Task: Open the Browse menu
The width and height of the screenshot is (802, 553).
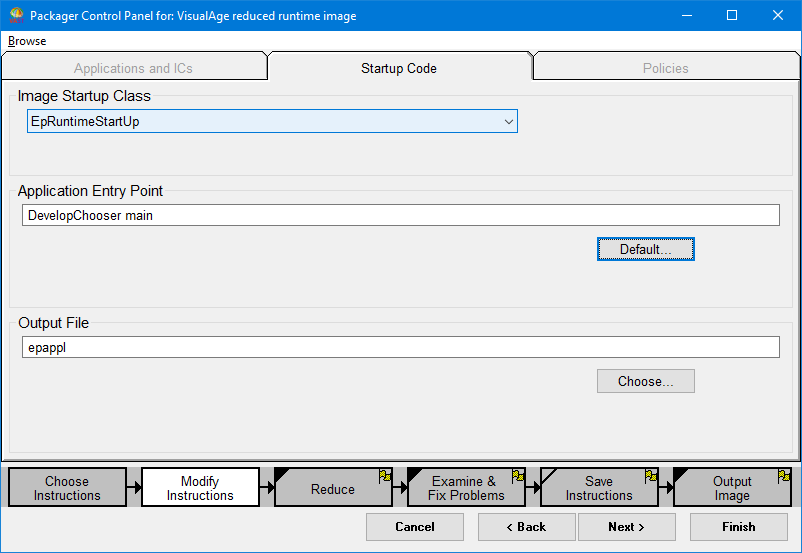Action: (27, 41)
